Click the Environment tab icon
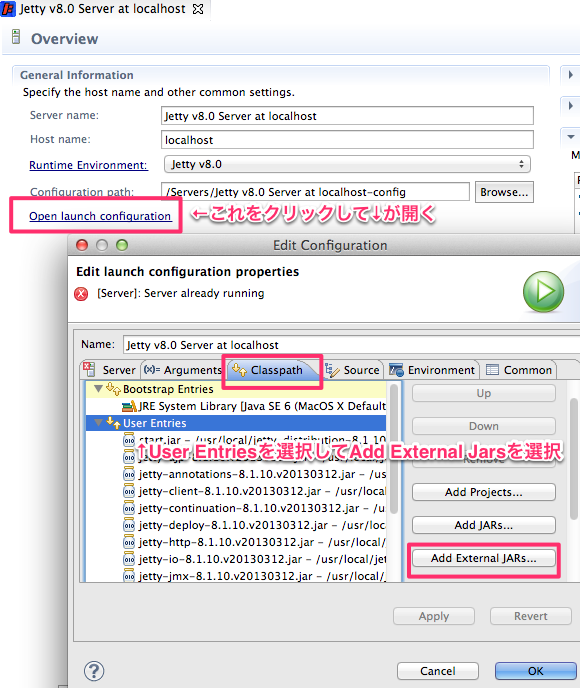 [396, 370]
